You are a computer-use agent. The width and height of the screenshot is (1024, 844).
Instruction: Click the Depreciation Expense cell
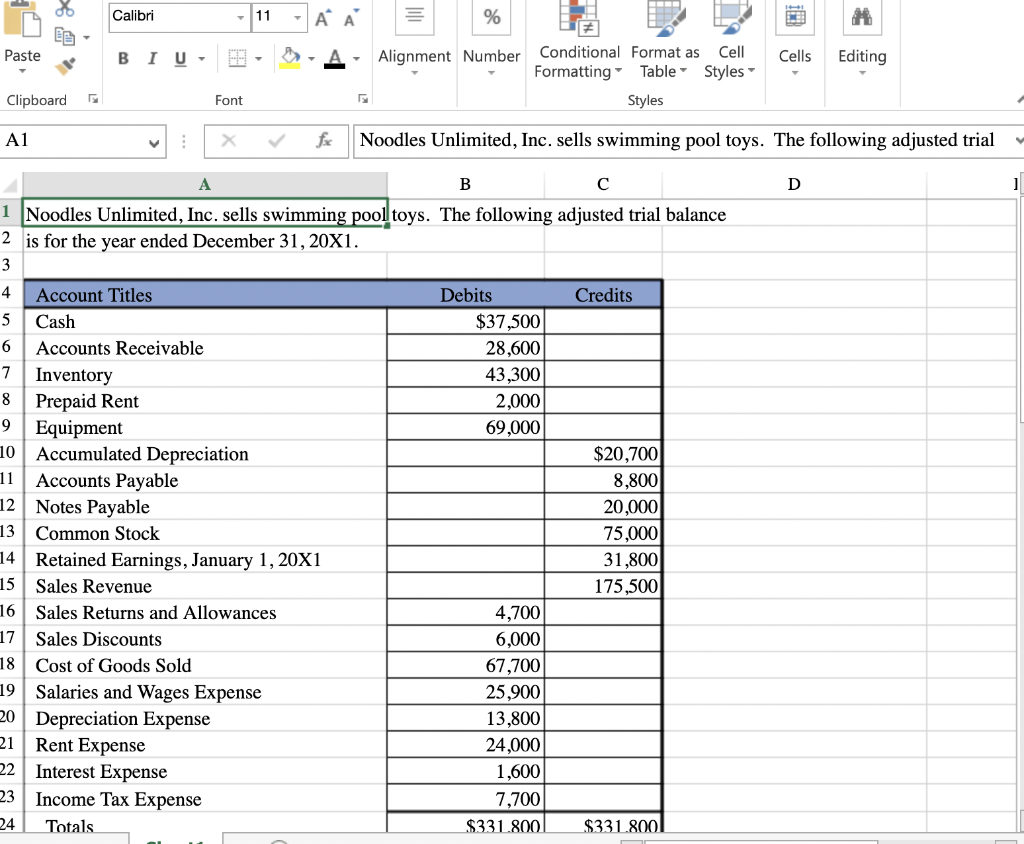205,718
